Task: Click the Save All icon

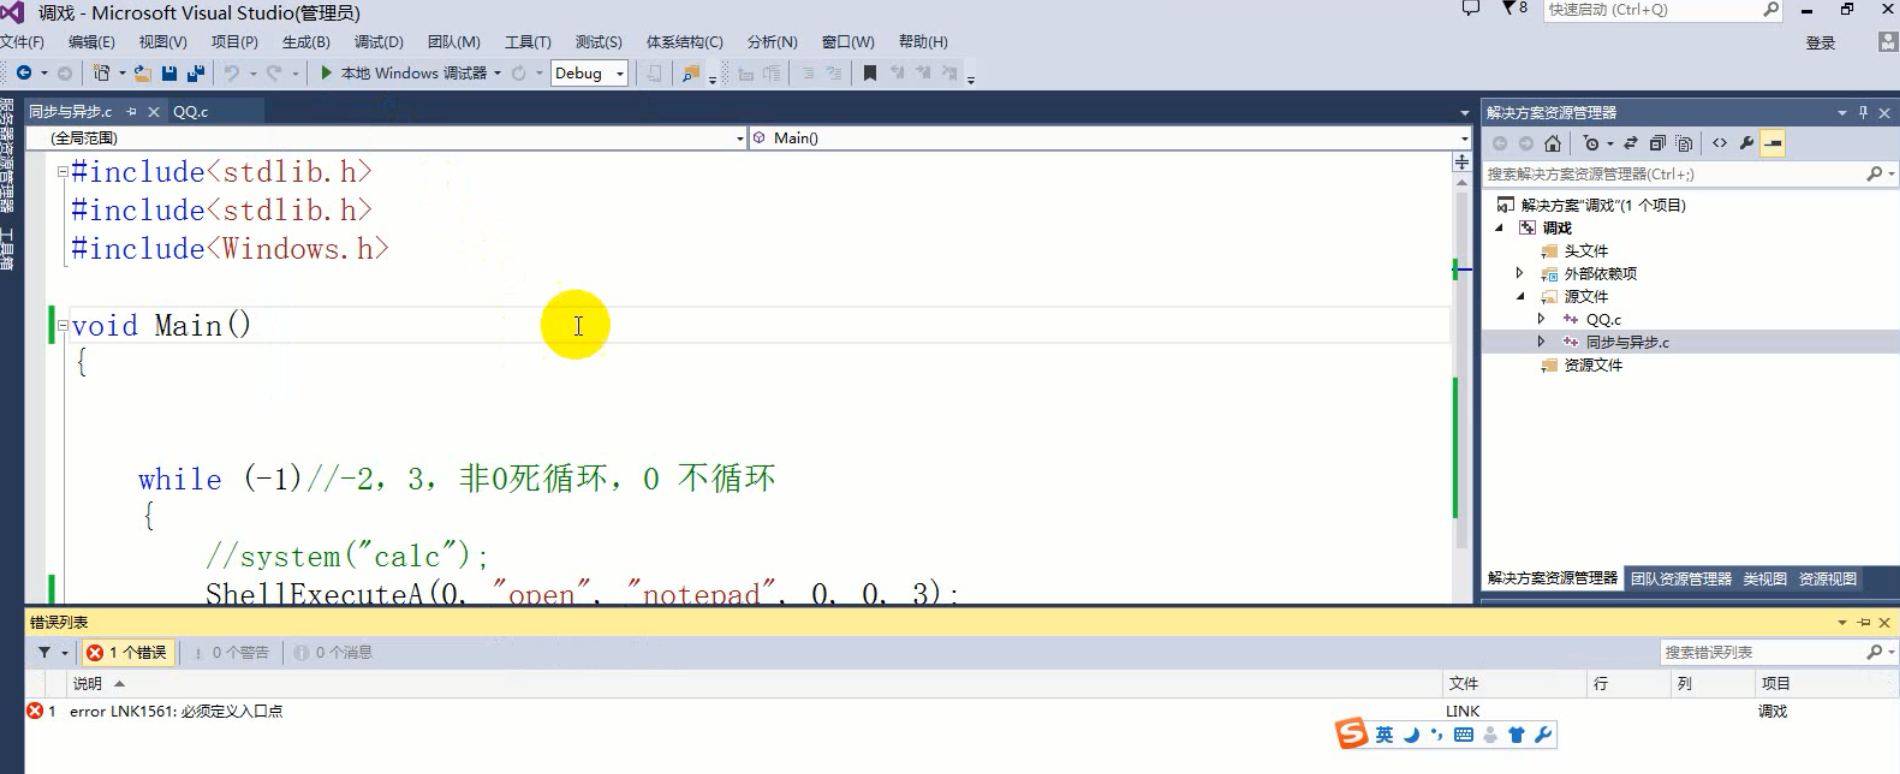Action: click(x=196, y=73)
